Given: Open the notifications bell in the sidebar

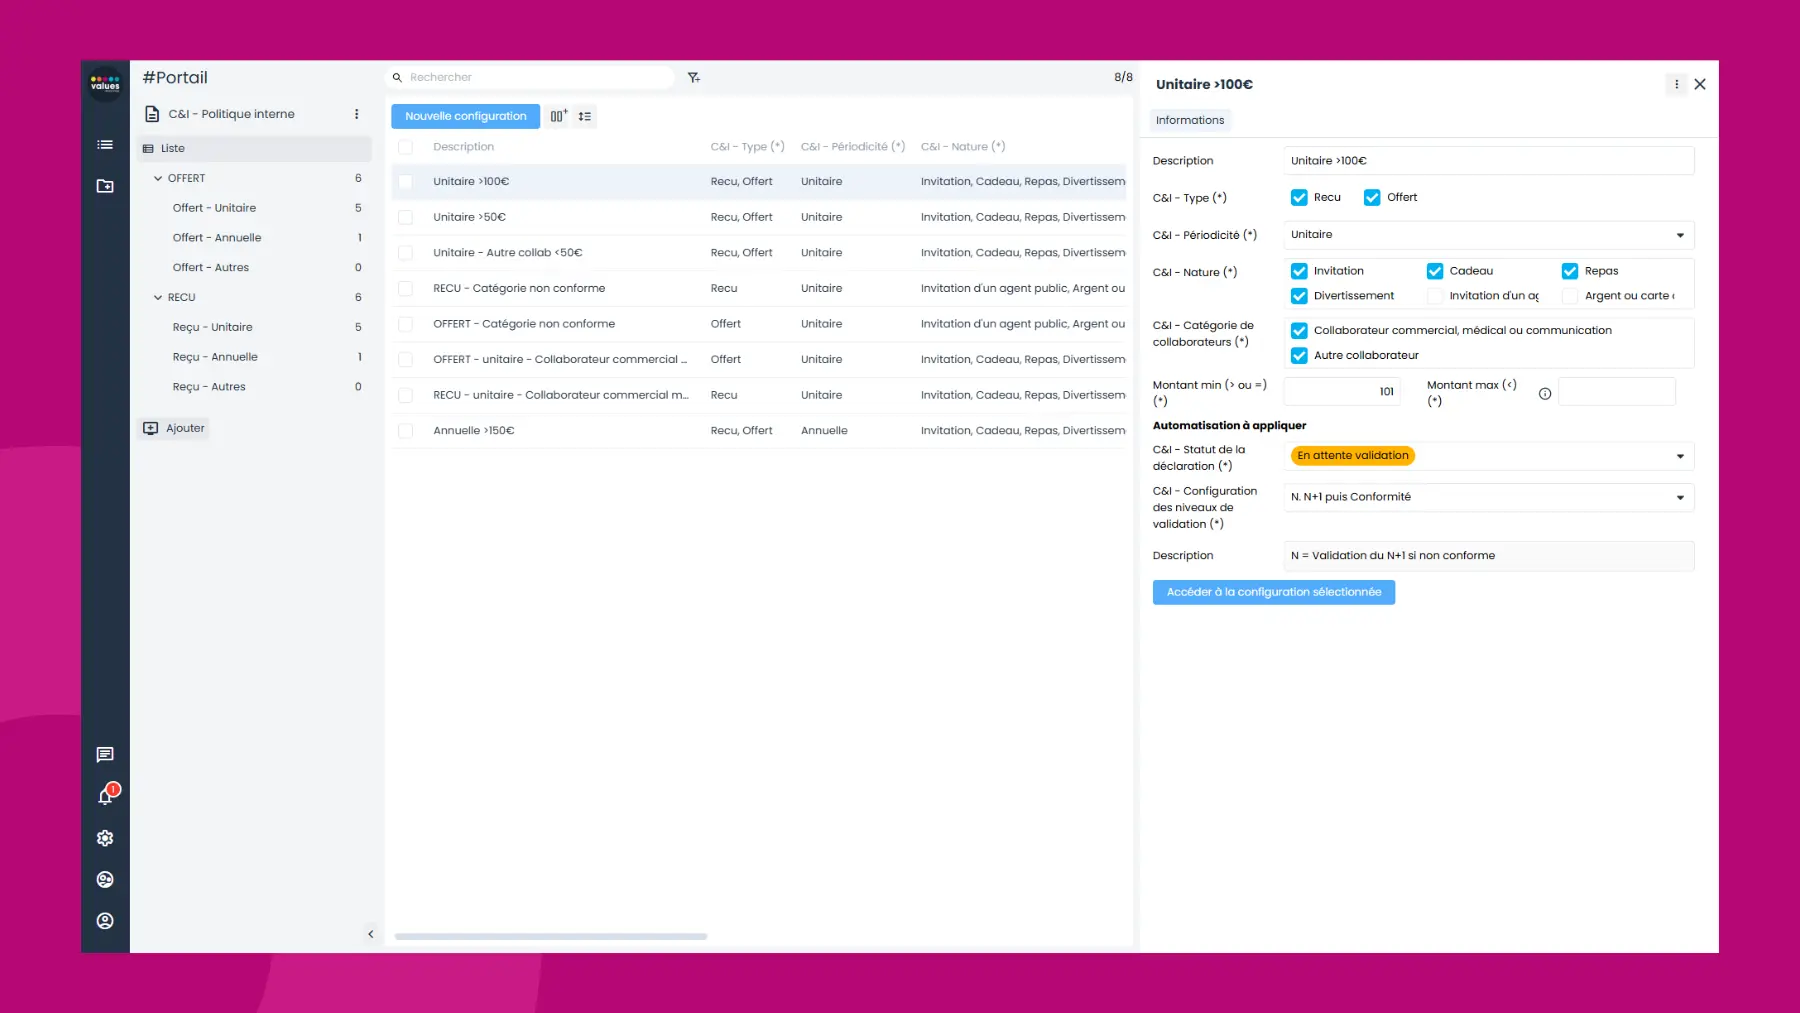Looking at the screenshot, I should pos(105,795).
